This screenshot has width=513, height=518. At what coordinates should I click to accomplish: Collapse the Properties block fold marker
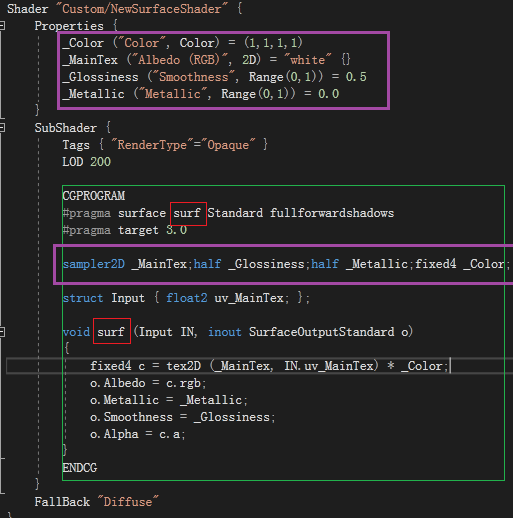point(2,26)
